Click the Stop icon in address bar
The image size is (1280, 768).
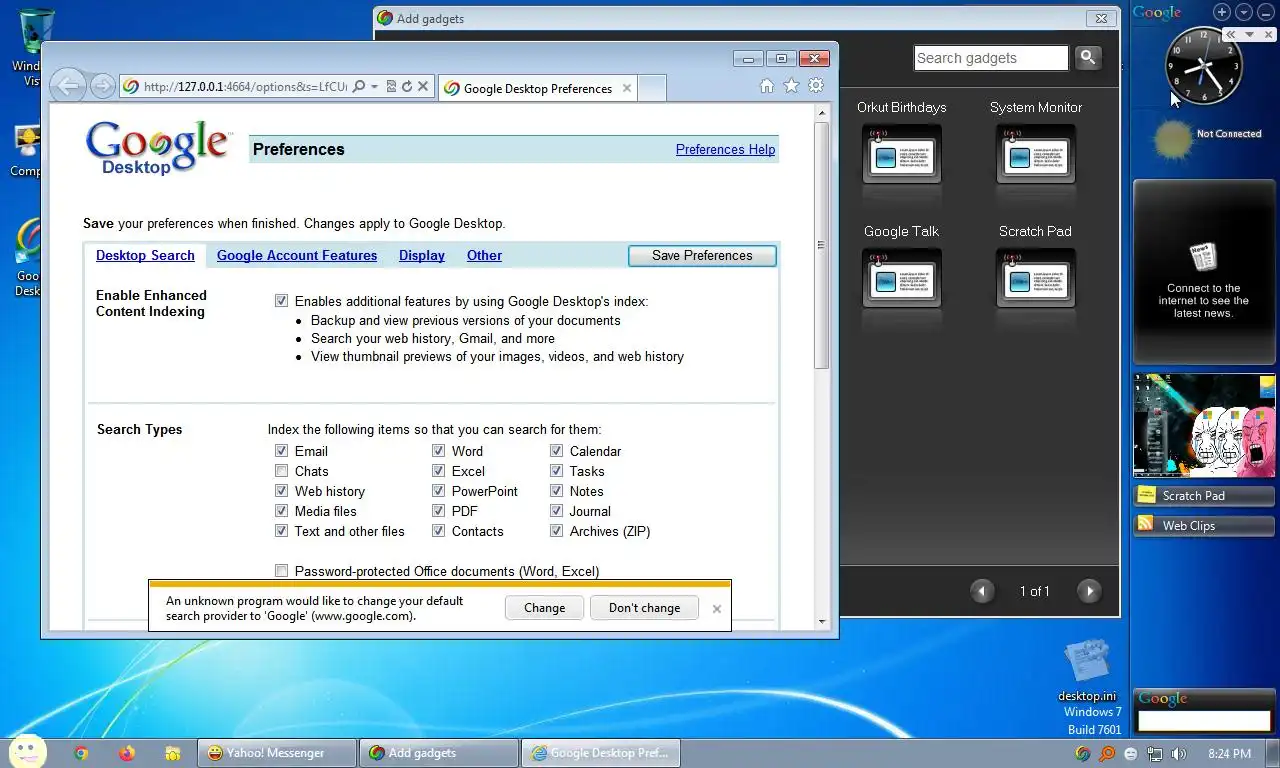423,87
